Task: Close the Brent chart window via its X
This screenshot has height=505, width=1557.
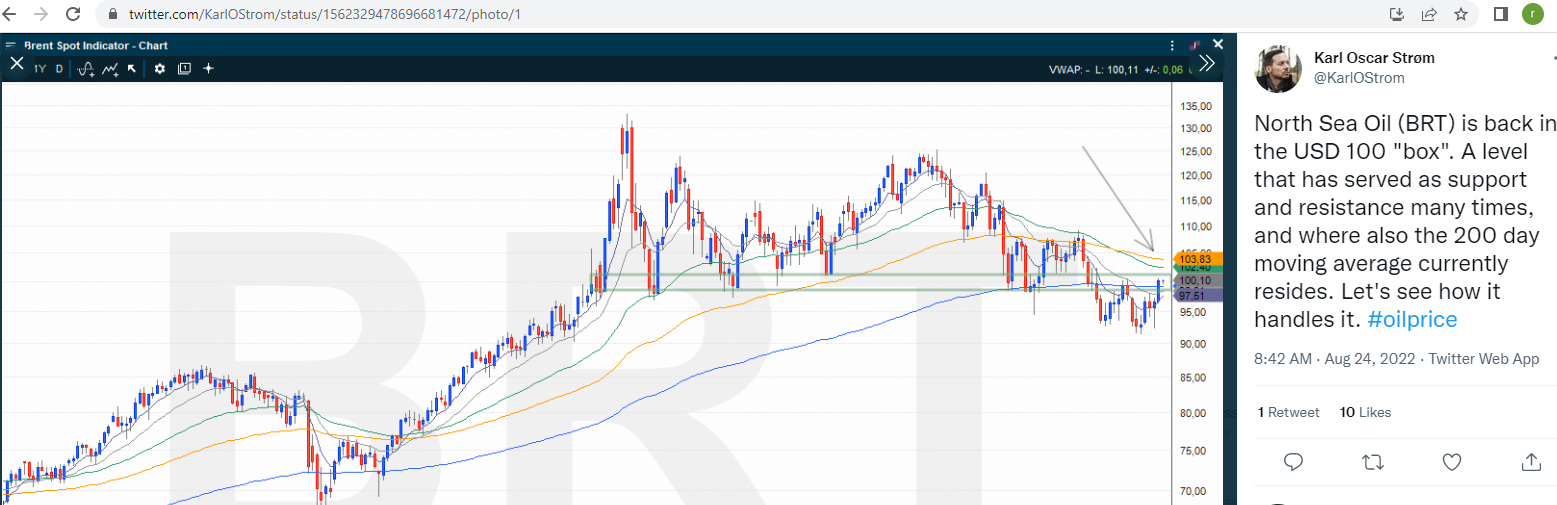Action: [x=1218, y=45]
